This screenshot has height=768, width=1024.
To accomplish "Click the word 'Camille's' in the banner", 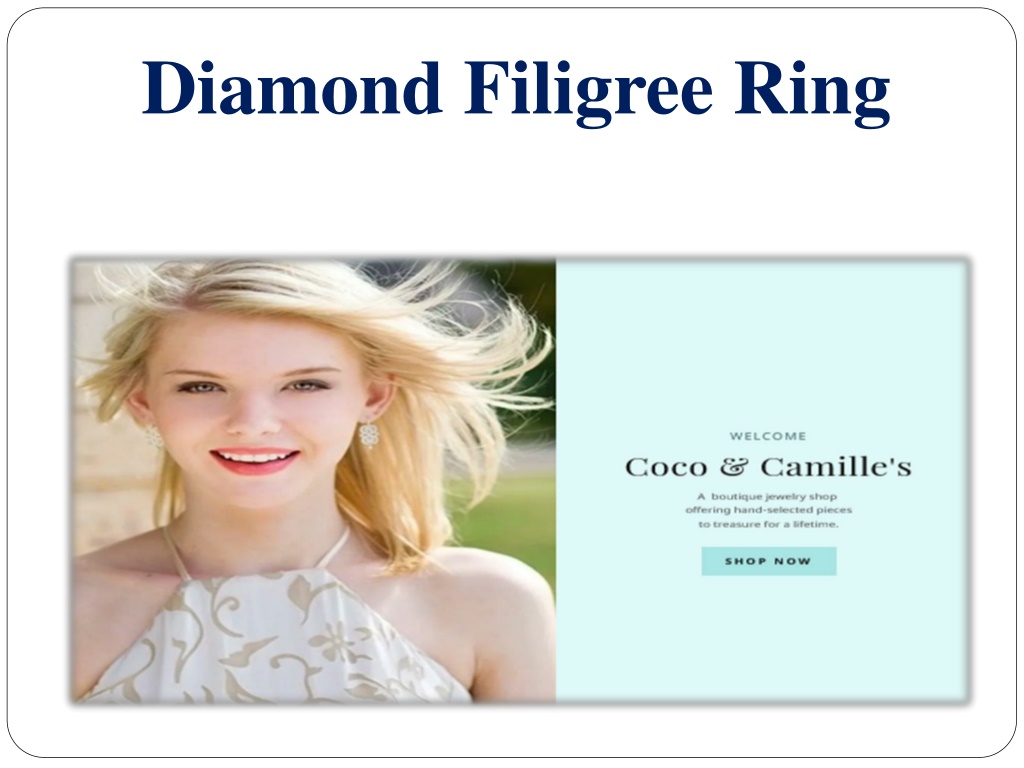I will tap(836, 467).
